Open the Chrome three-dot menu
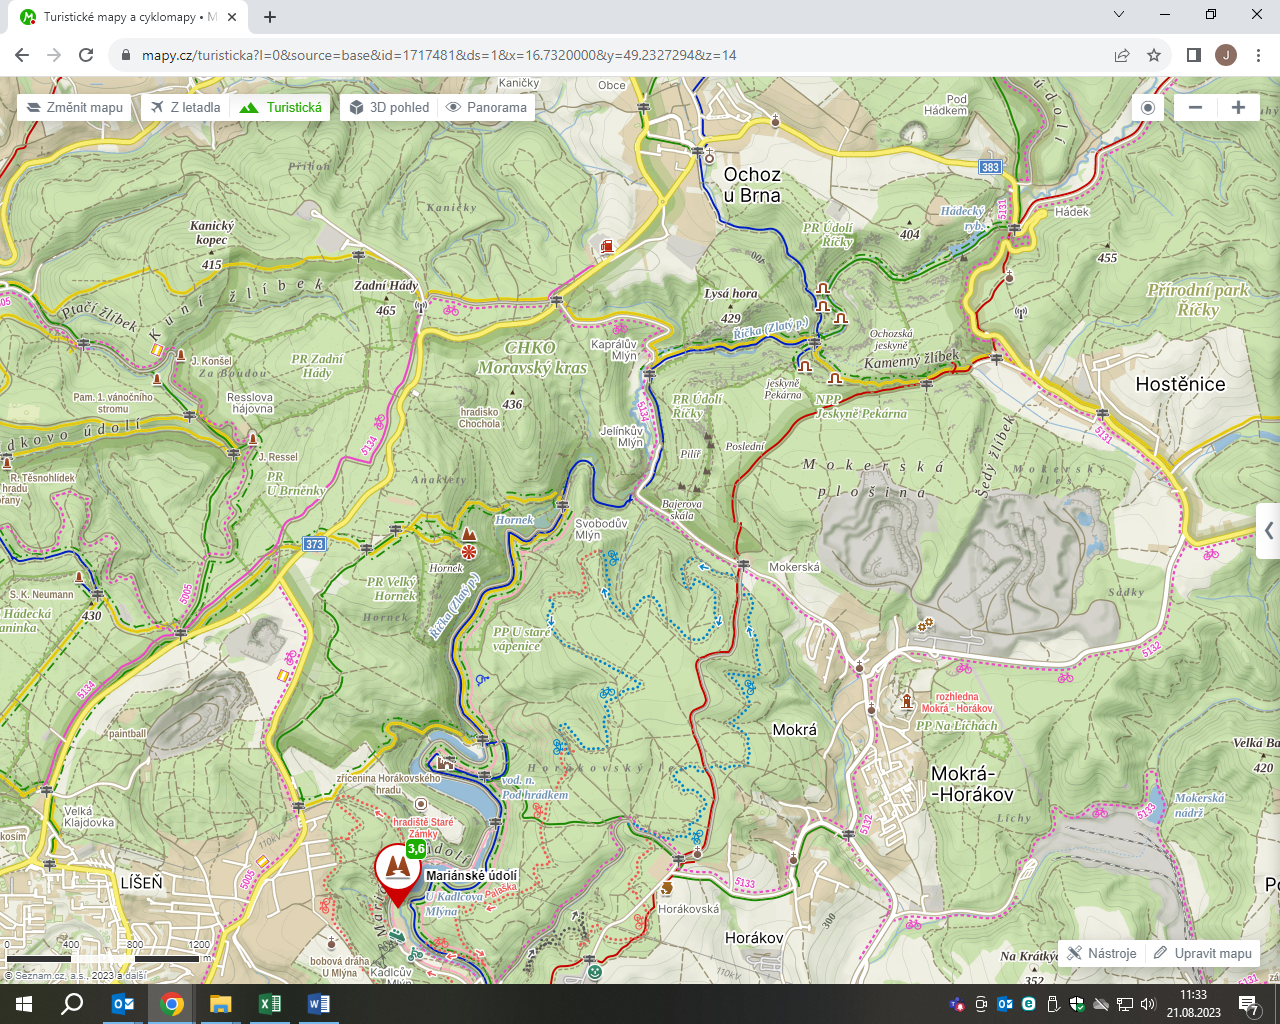 pos(1259,55)
